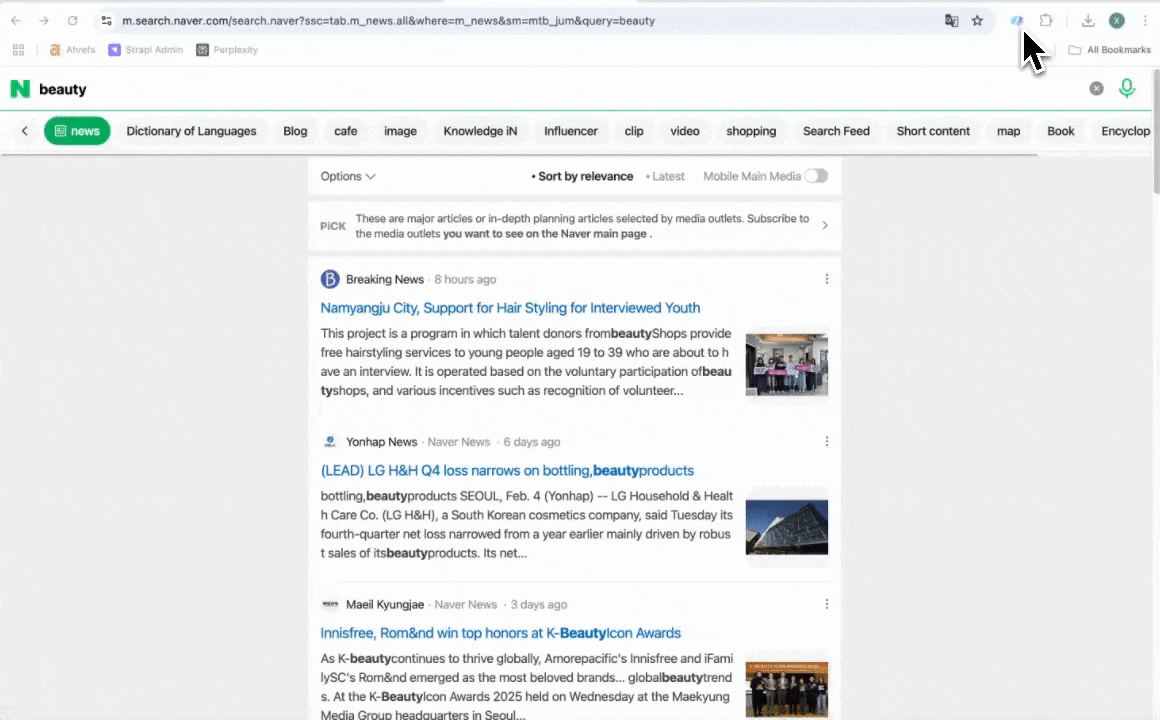This screenshot has width=1160, height=720.
Task: Clear the search field with X icon
Action: (x=1096, y=89)
